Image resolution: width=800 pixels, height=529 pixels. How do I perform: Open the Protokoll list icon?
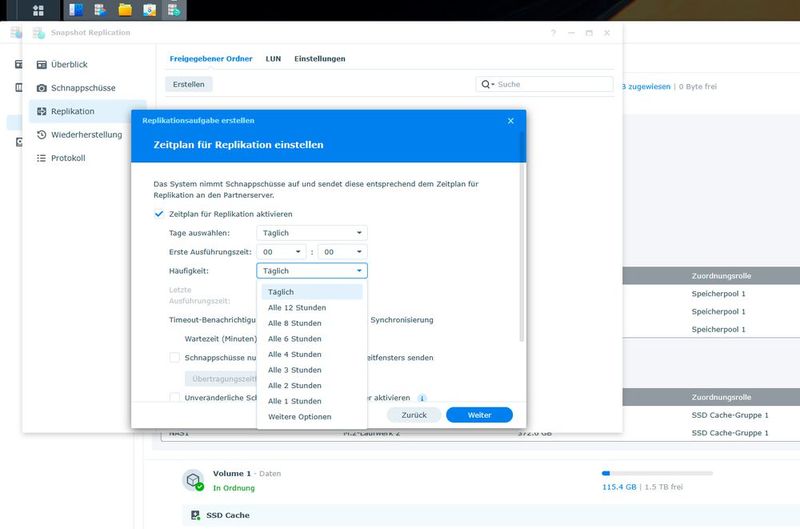(42, 158)
